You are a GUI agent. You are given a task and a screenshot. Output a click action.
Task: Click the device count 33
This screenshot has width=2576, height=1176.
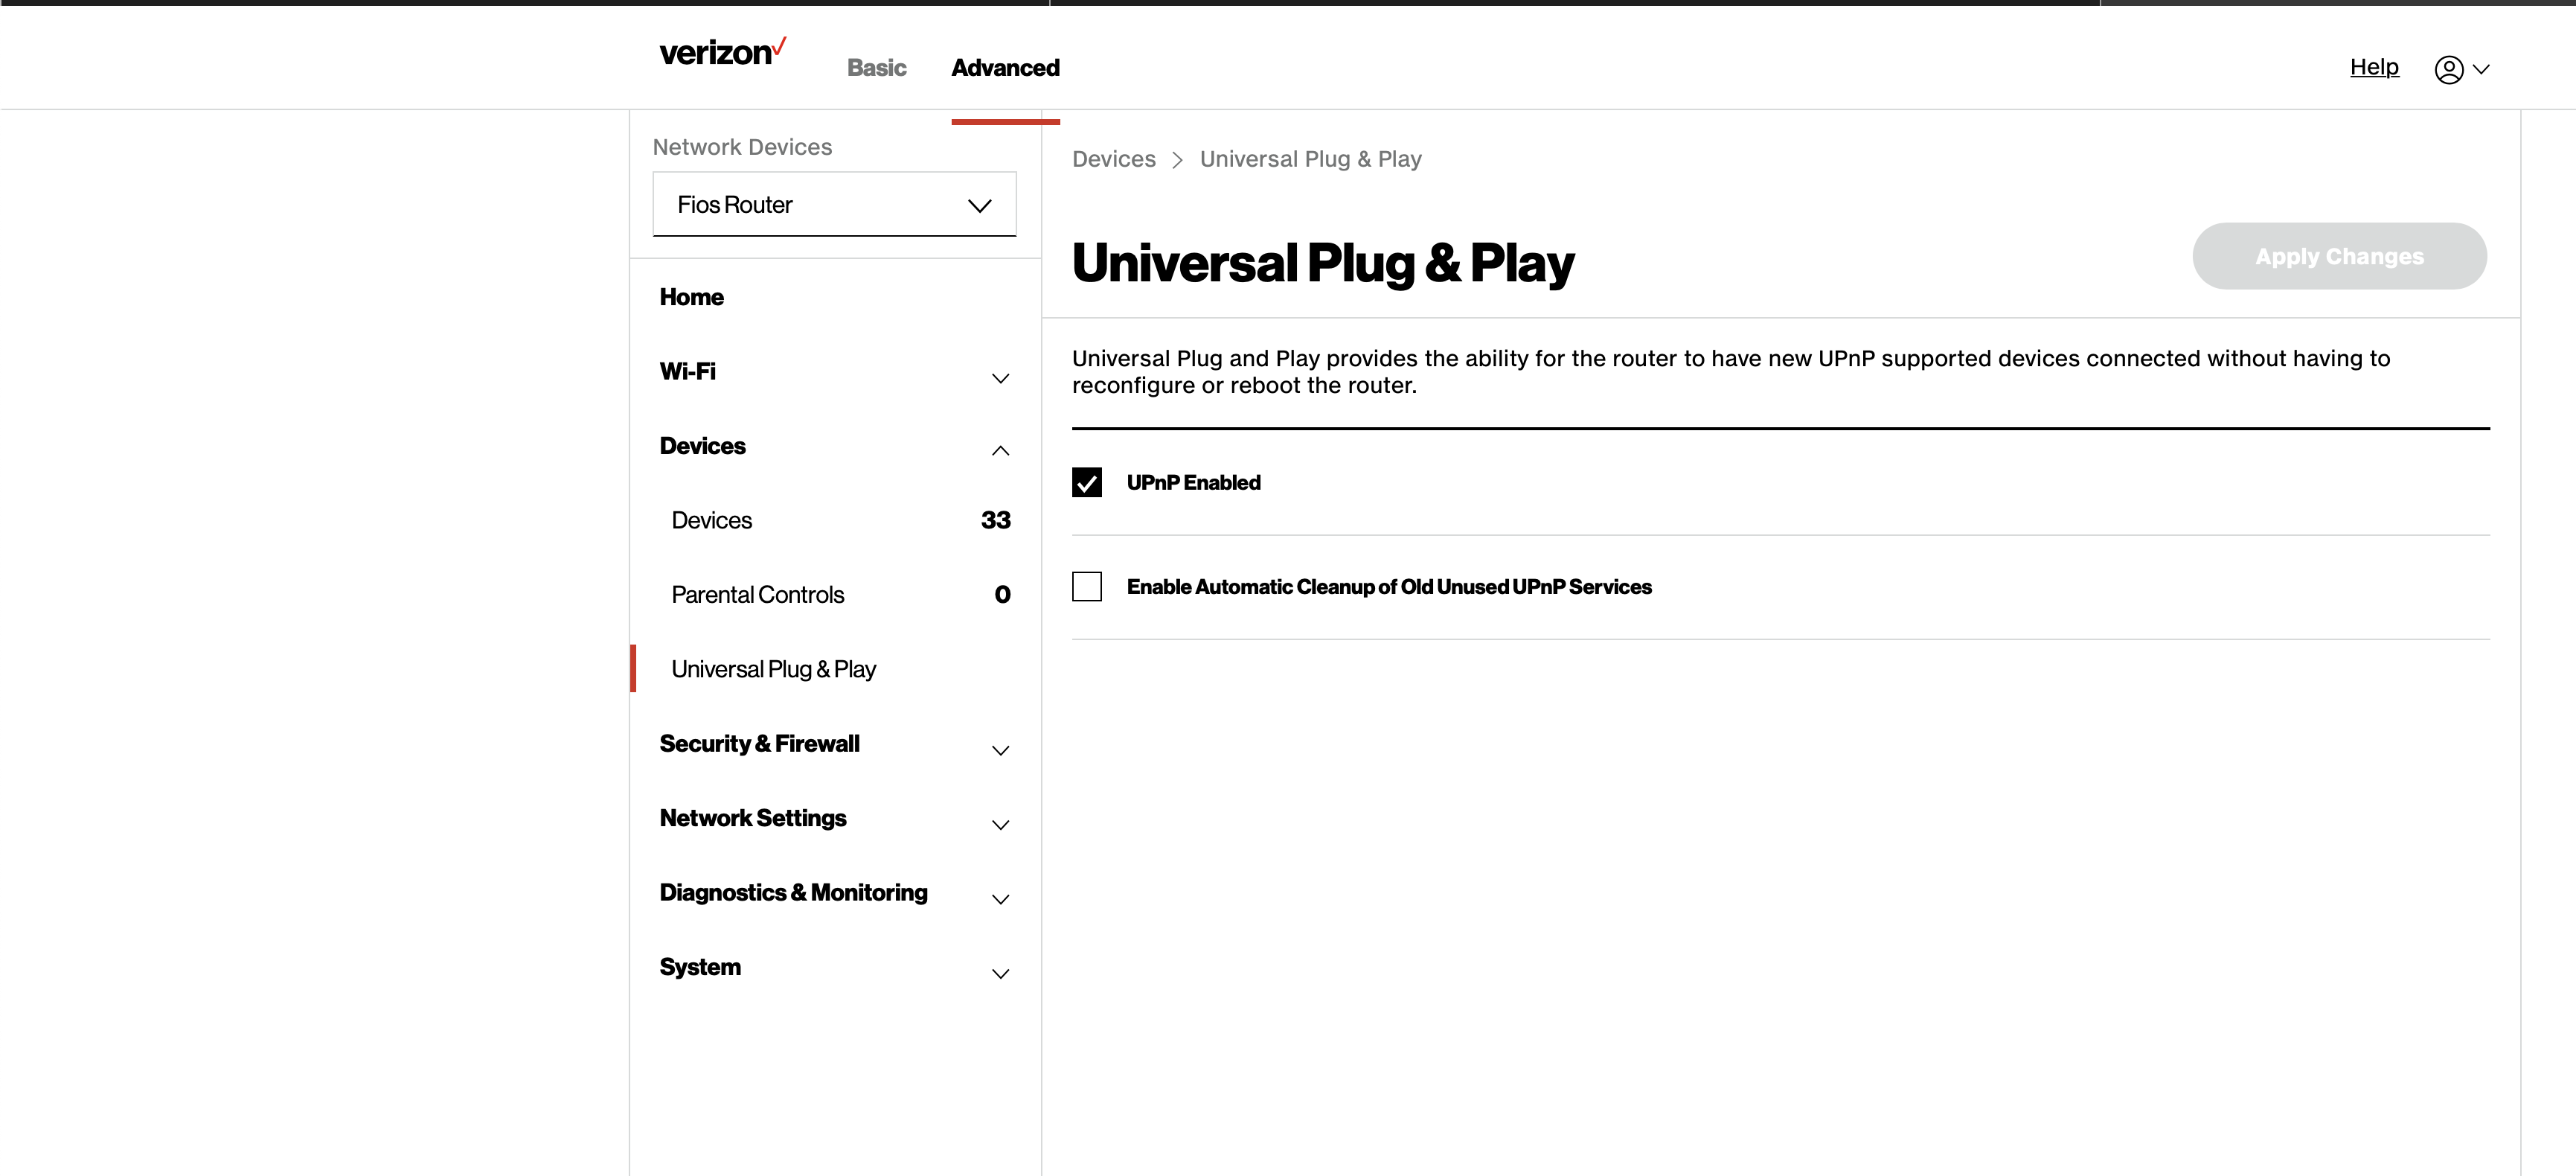995,520
